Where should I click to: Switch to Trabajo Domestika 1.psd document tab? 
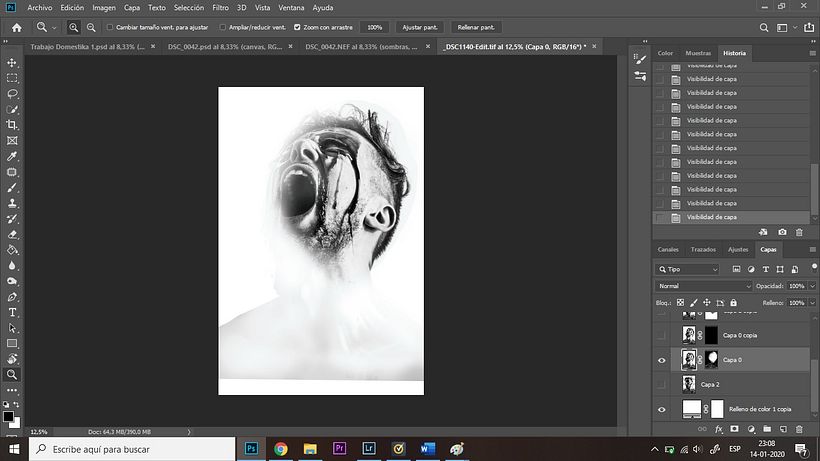87,47
